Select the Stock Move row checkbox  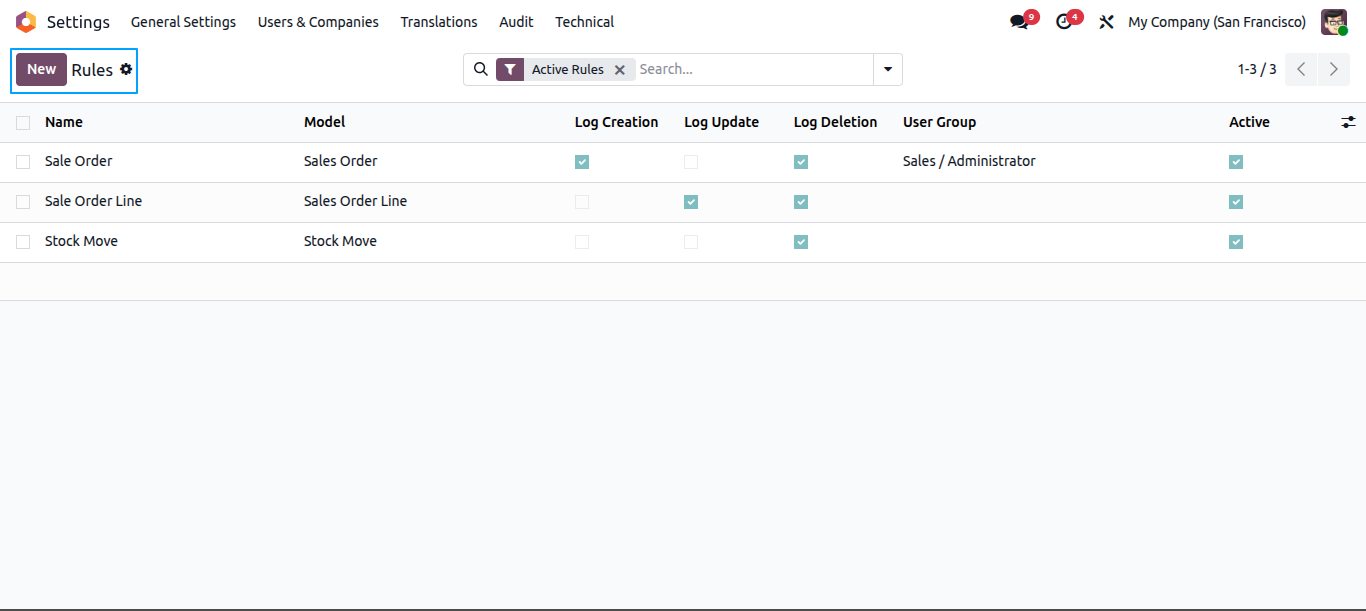(x=23, y=242)
